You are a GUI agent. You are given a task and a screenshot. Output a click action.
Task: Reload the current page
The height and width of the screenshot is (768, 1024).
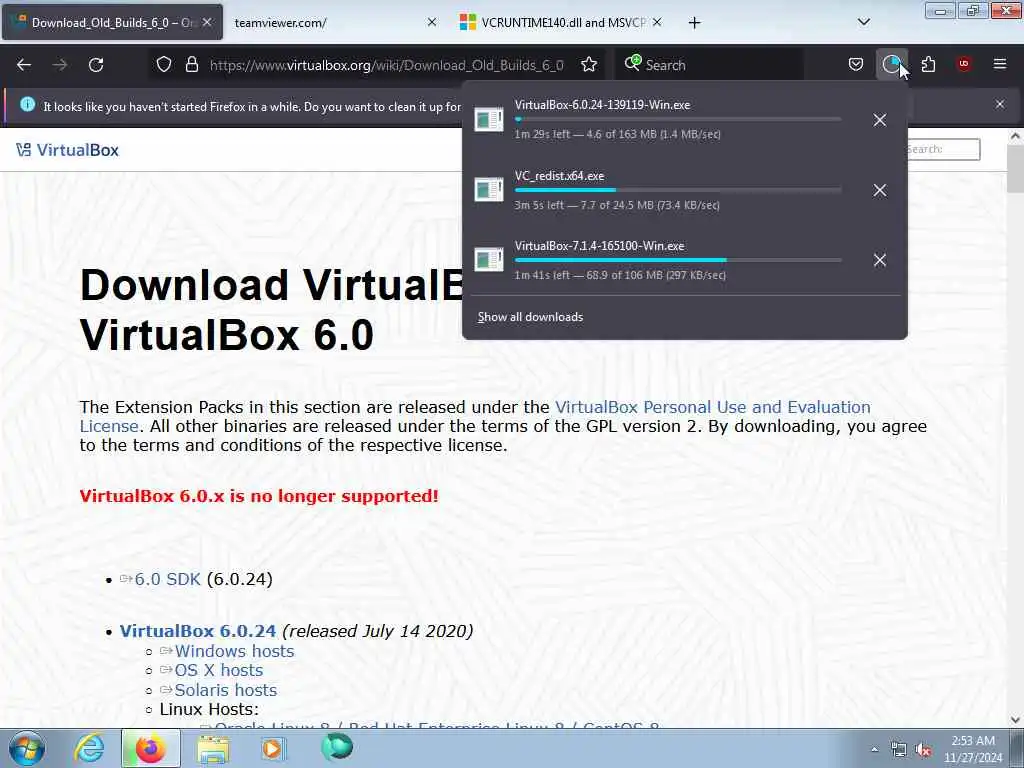pos(96,65)
